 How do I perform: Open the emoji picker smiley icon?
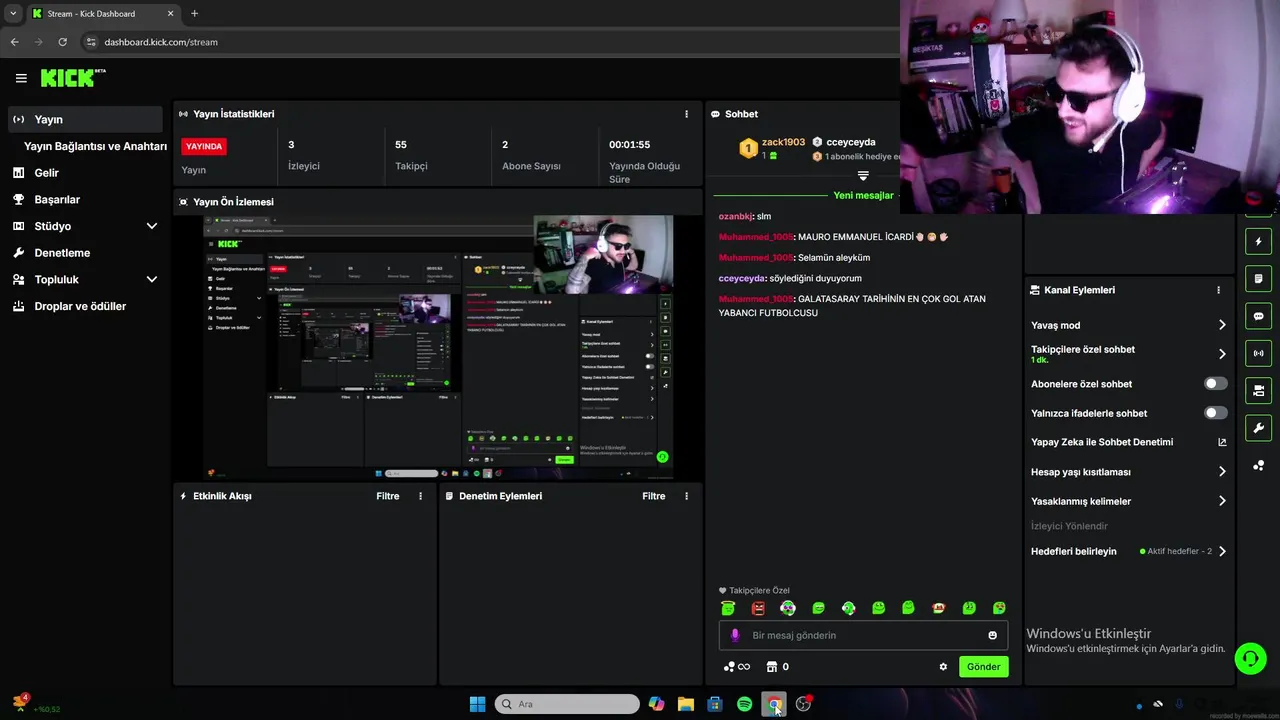(992, 635)
